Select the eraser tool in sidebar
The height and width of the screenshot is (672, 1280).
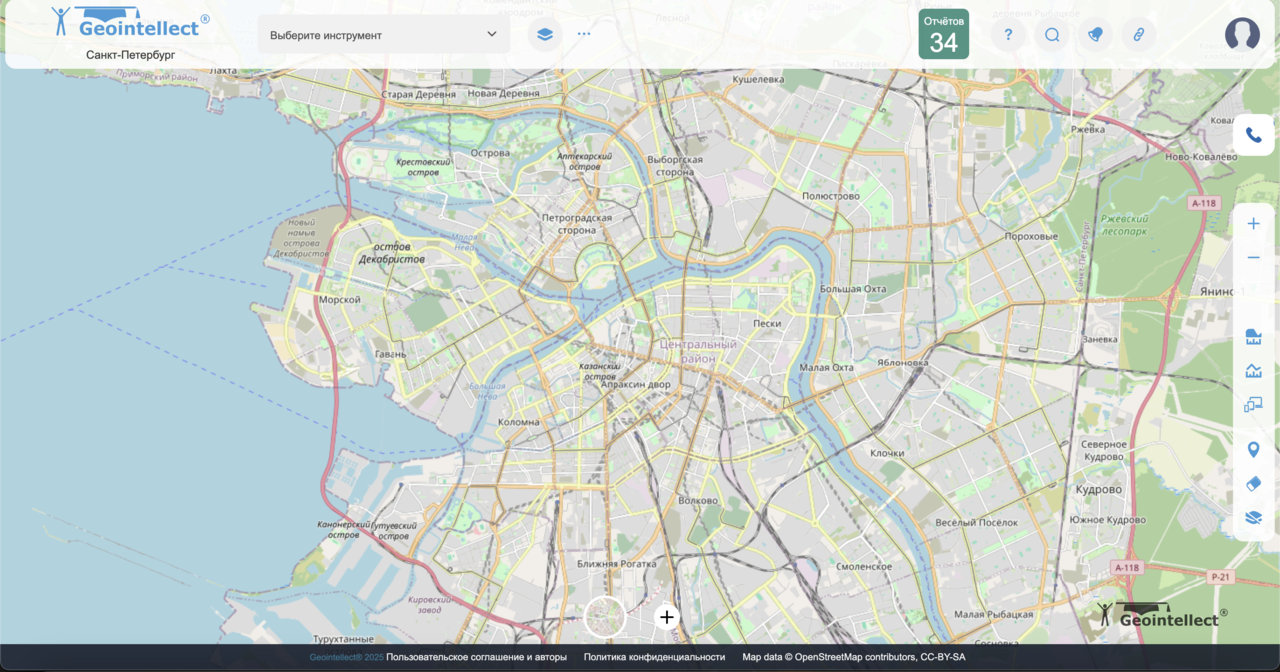coord(1253,484)
